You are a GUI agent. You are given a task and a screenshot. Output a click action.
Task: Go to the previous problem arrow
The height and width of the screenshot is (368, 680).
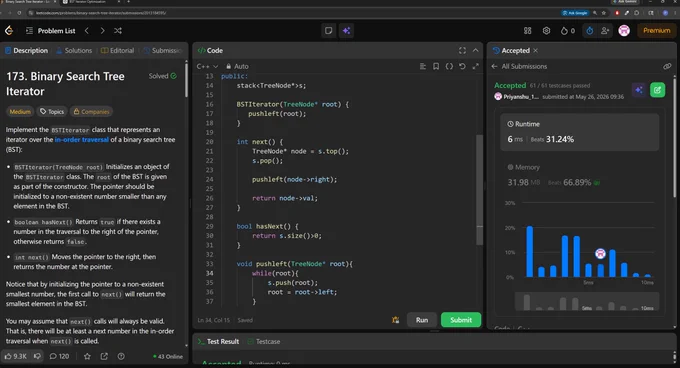point(87,31)
